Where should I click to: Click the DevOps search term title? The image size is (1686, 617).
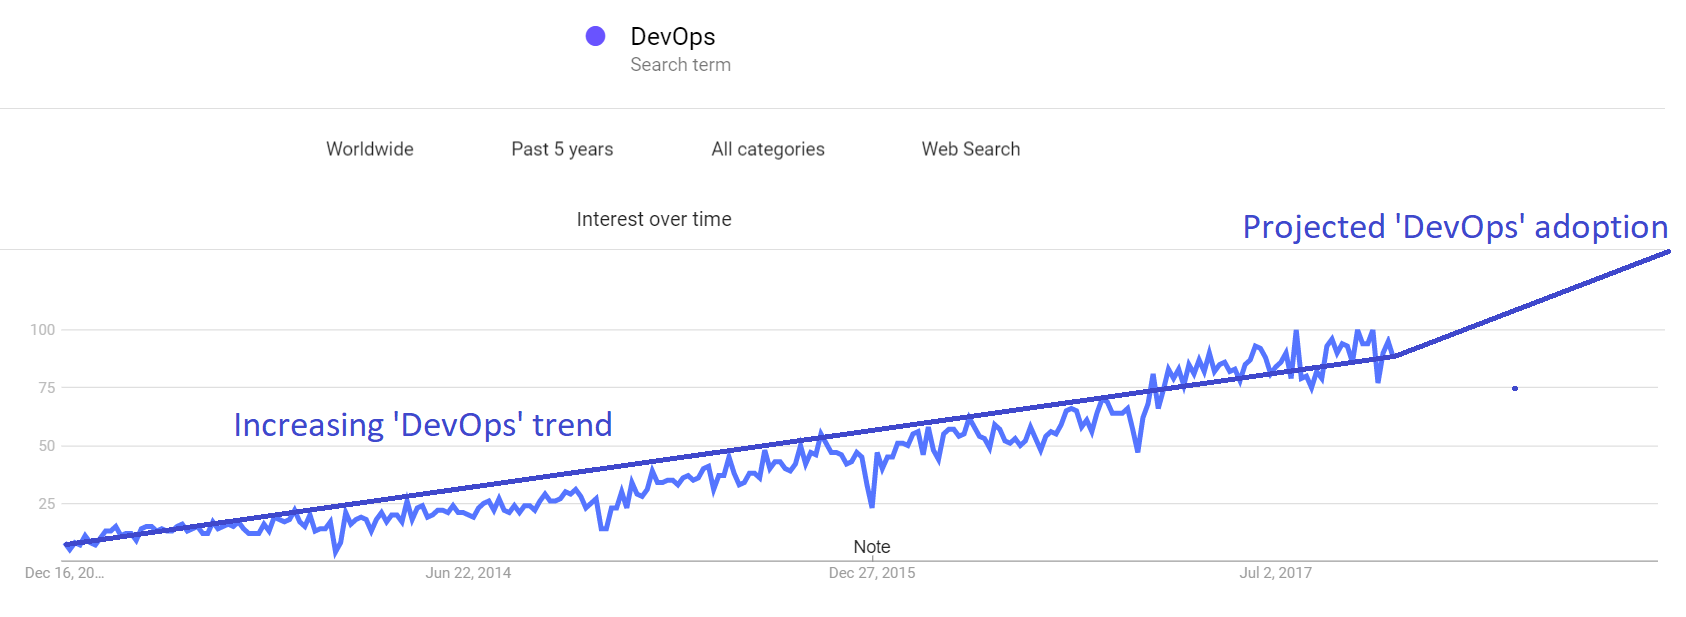click(672, 37)
